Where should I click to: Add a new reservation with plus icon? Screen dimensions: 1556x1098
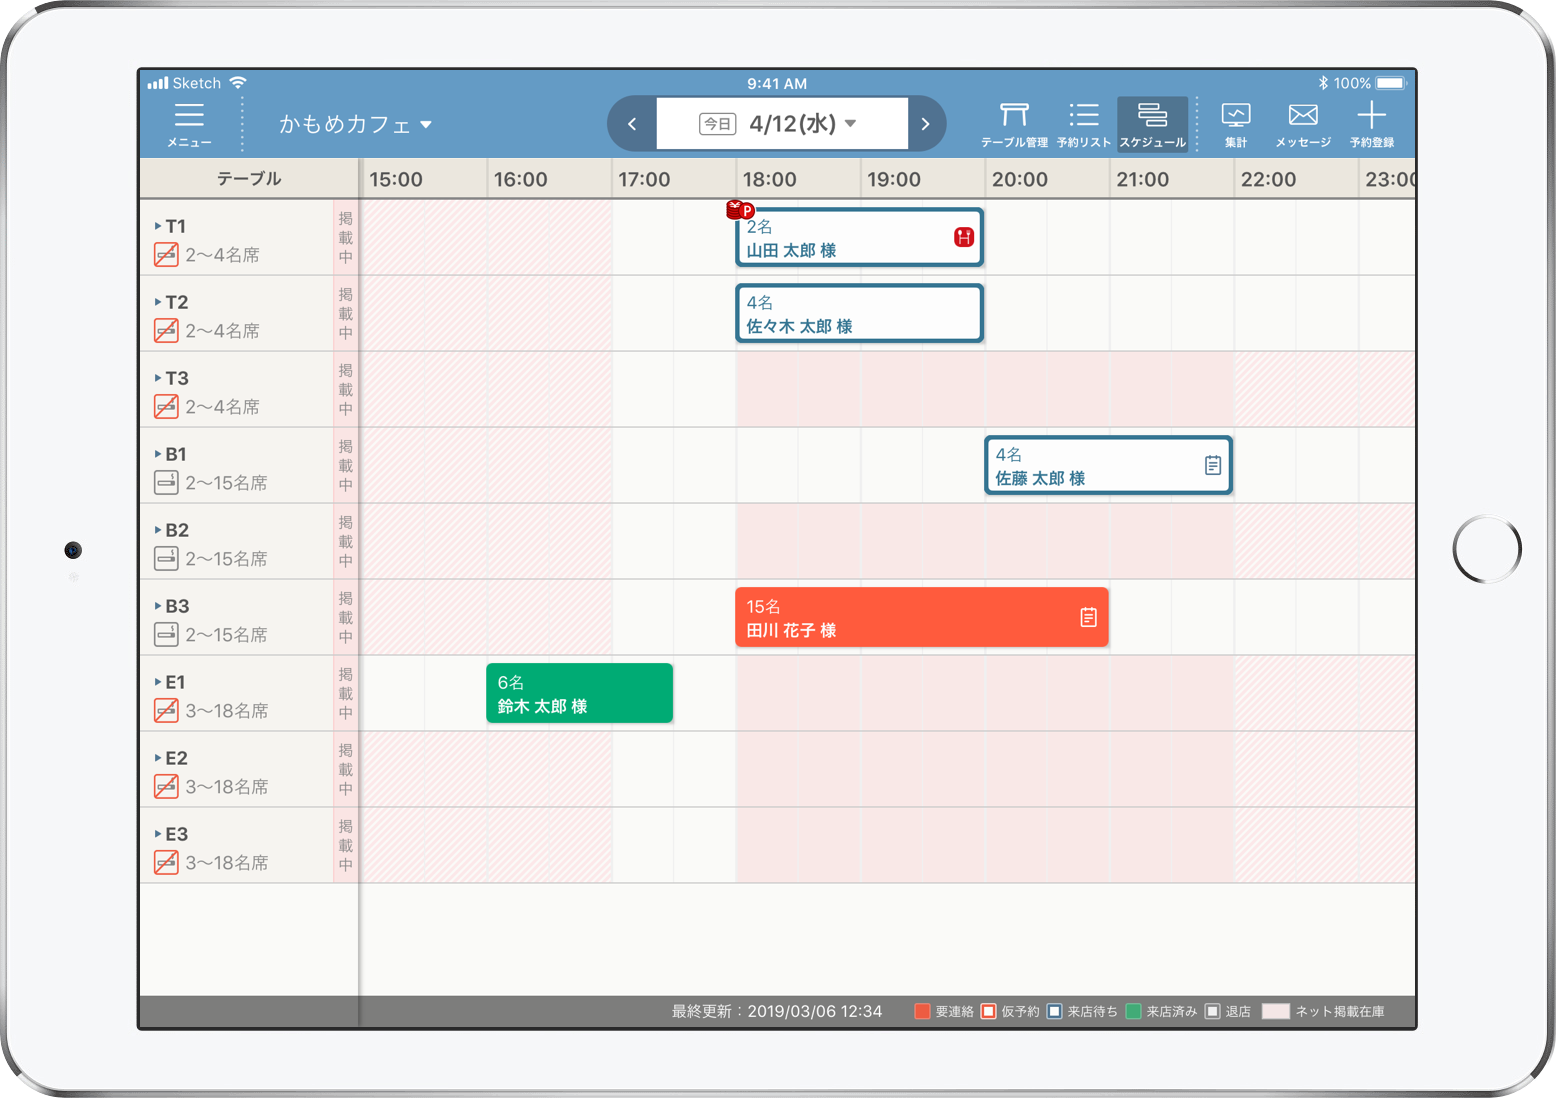click(x=1371, y=124)
